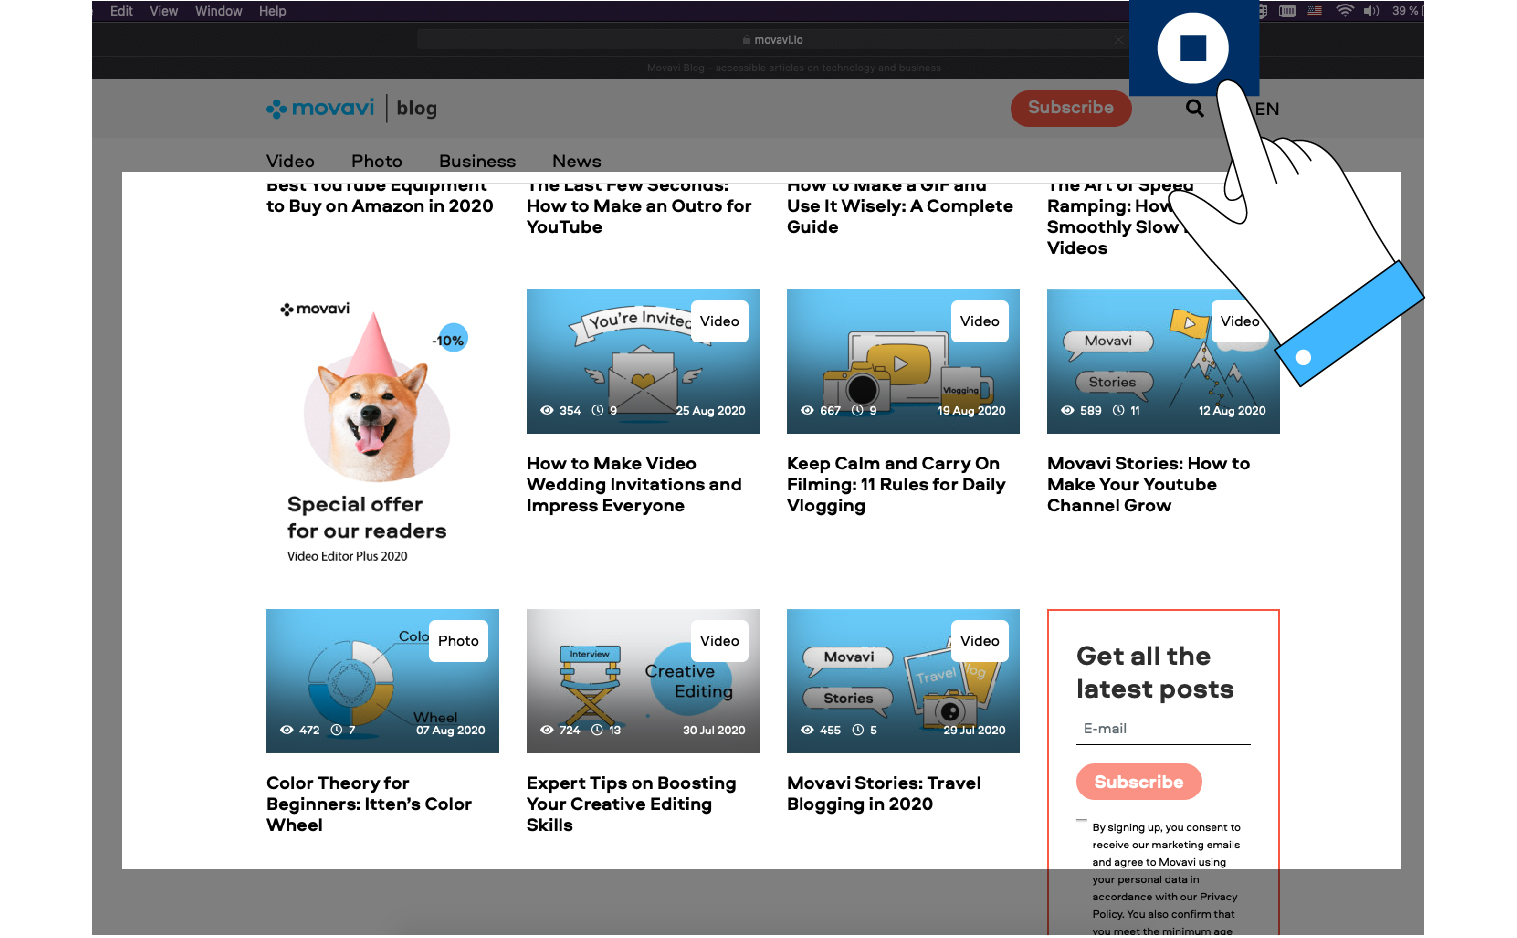
Task: Click the Color Wheel thumbnail image
Action: pos(382,681)
